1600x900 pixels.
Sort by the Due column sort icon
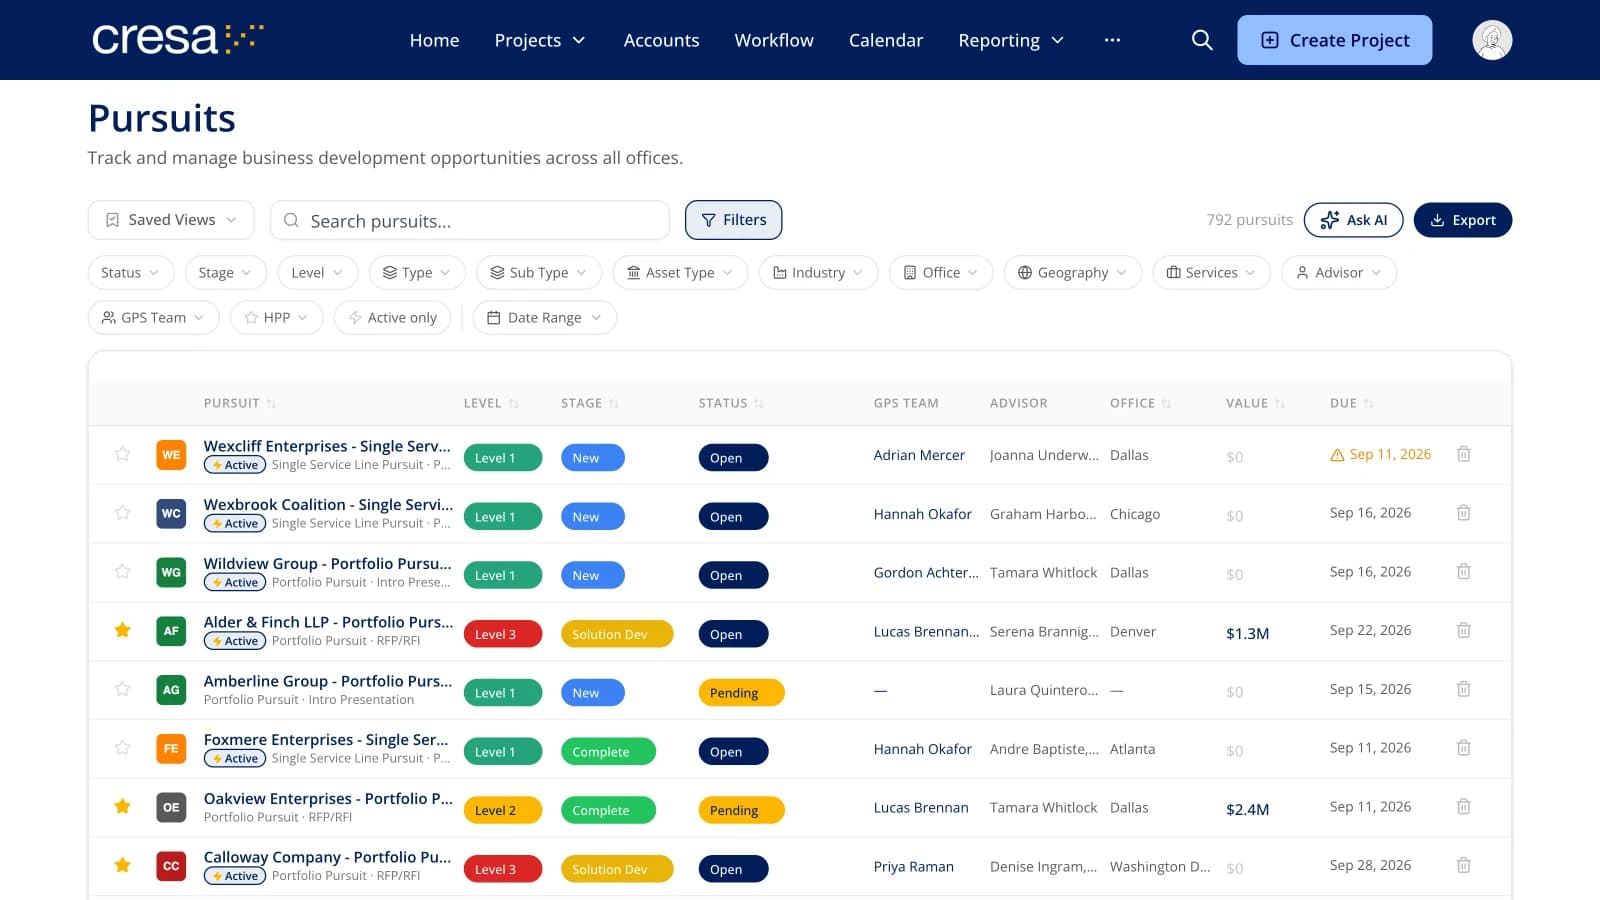(1369, 404)
